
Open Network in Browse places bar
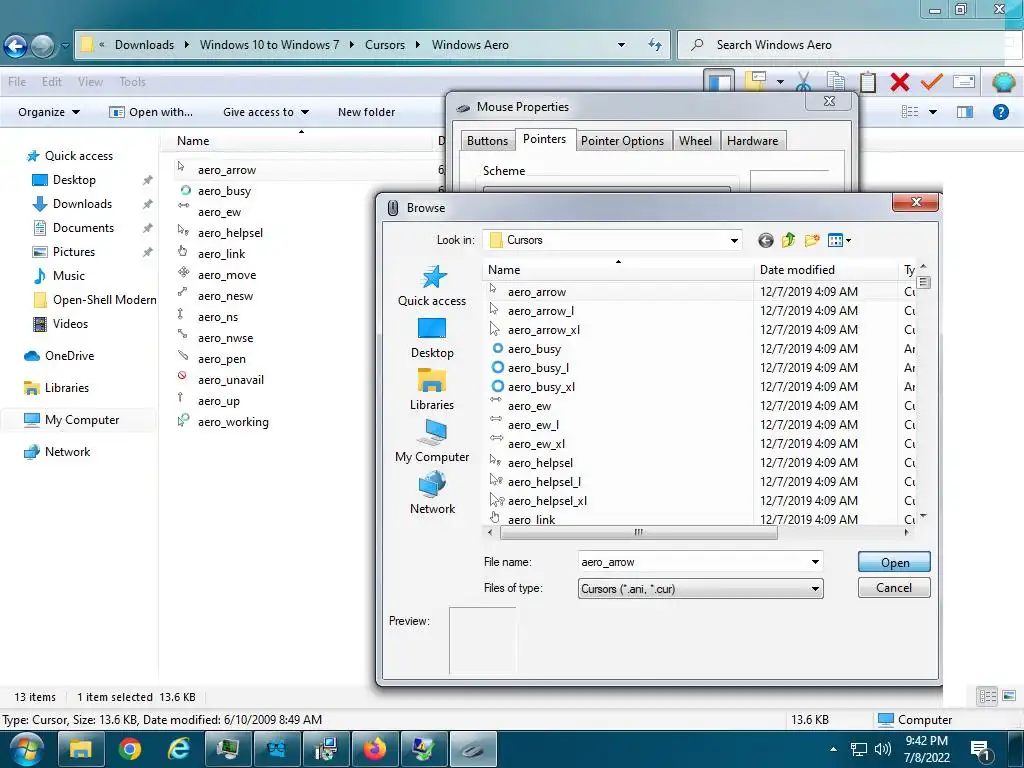(x=432, y=493)
